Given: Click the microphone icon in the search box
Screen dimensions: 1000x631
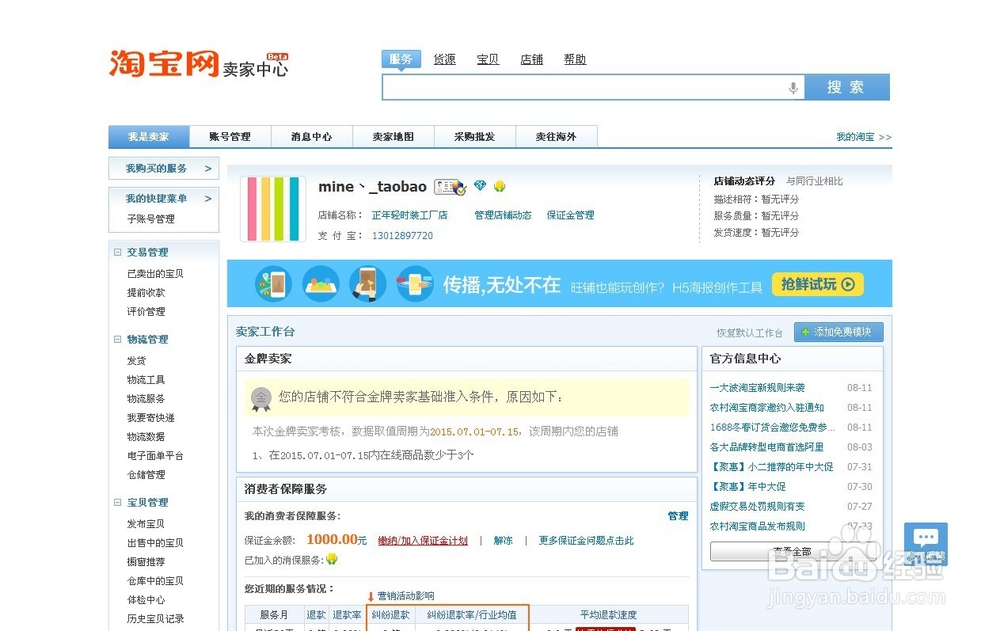Looking at the screenshot, I should click(793, 87).
